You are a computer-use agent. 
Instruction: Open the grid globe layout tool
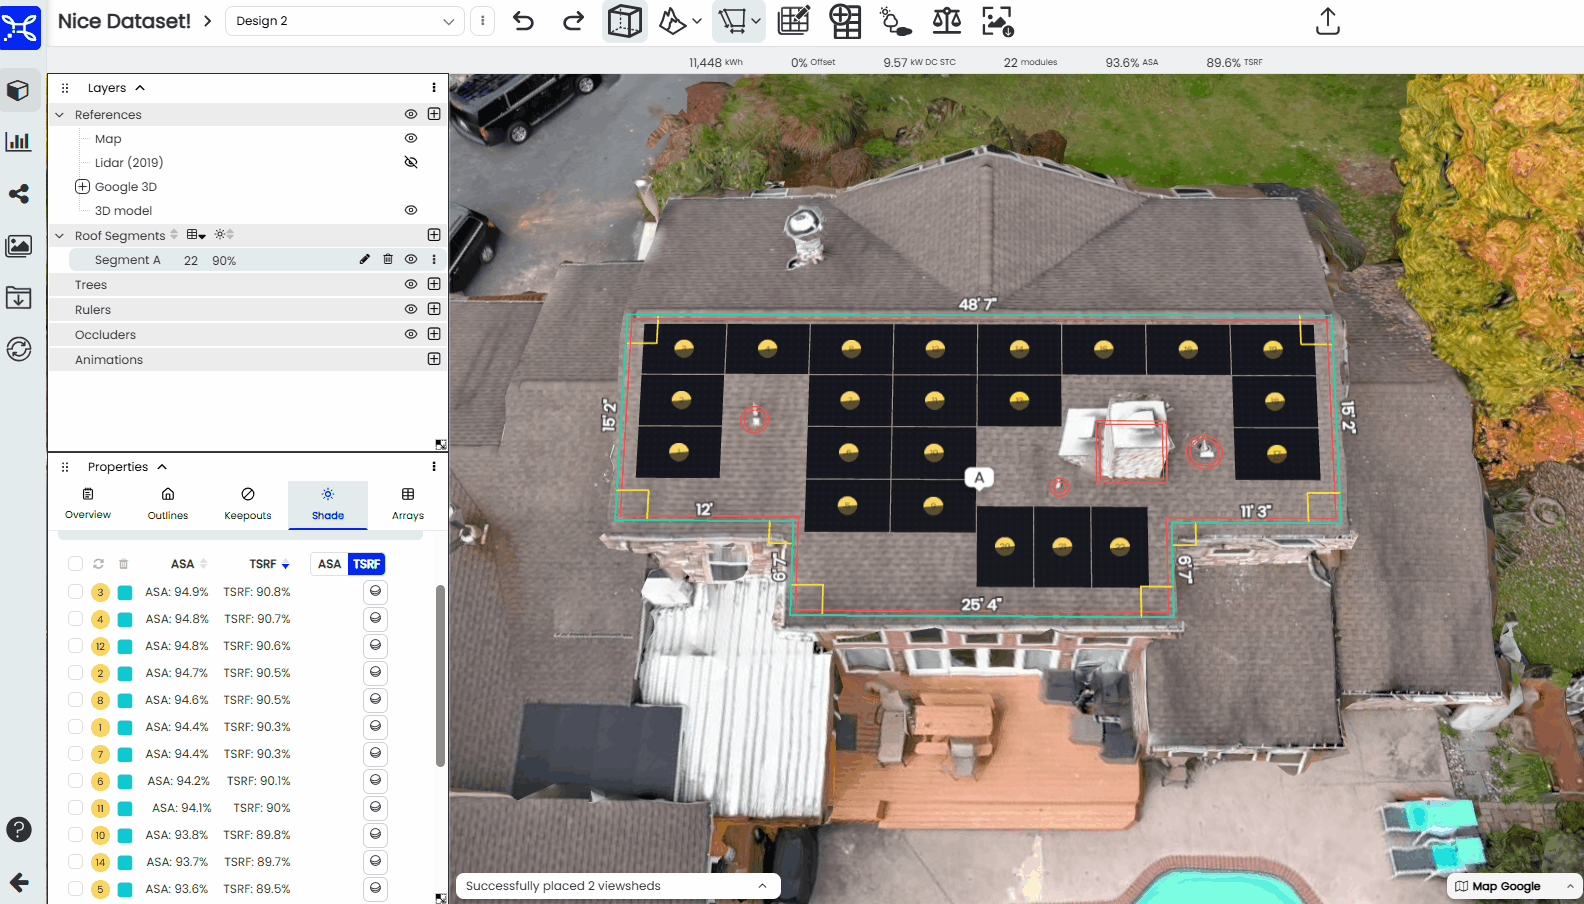tap(845, 21)
